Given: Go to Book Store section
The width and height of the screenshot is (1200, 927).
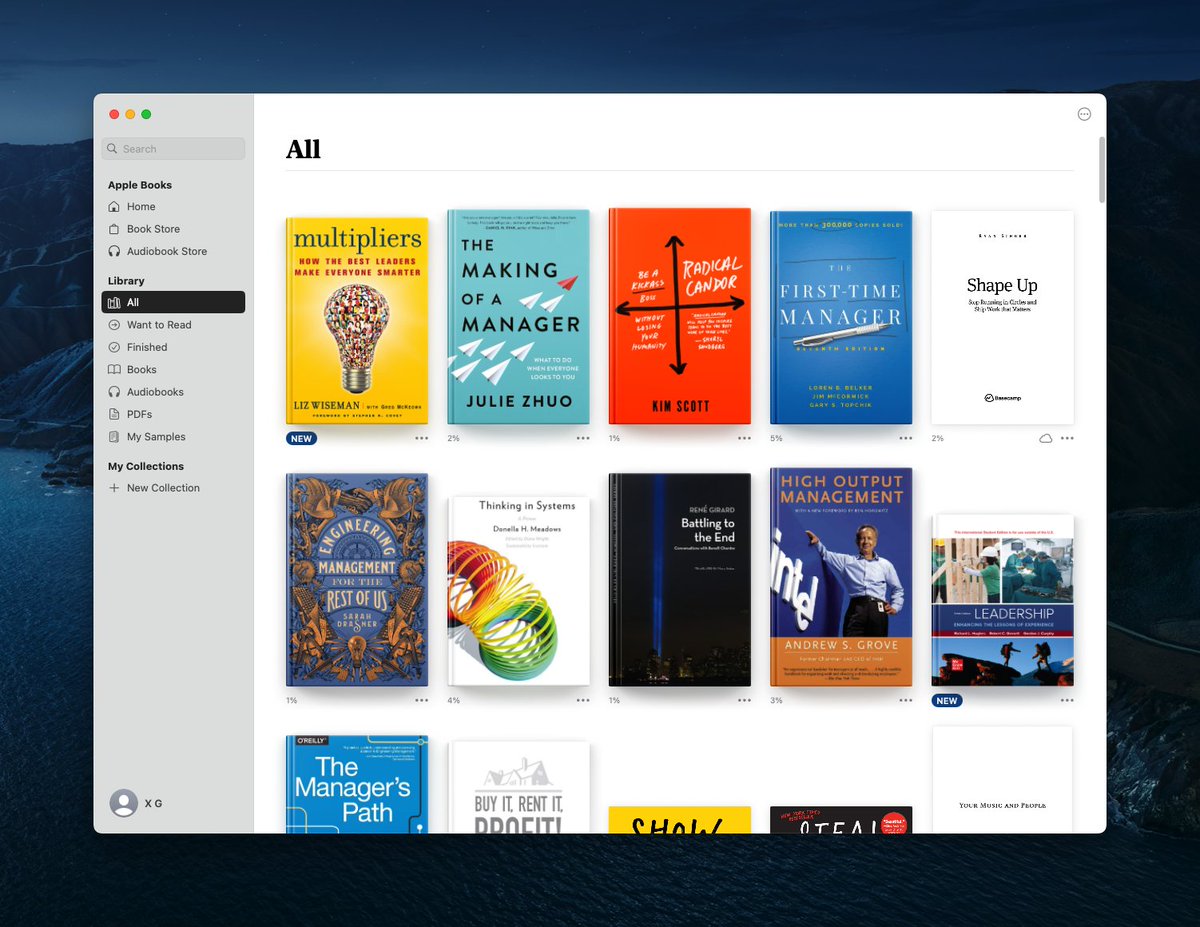Looking at the screenshot, I should [173, 229].
